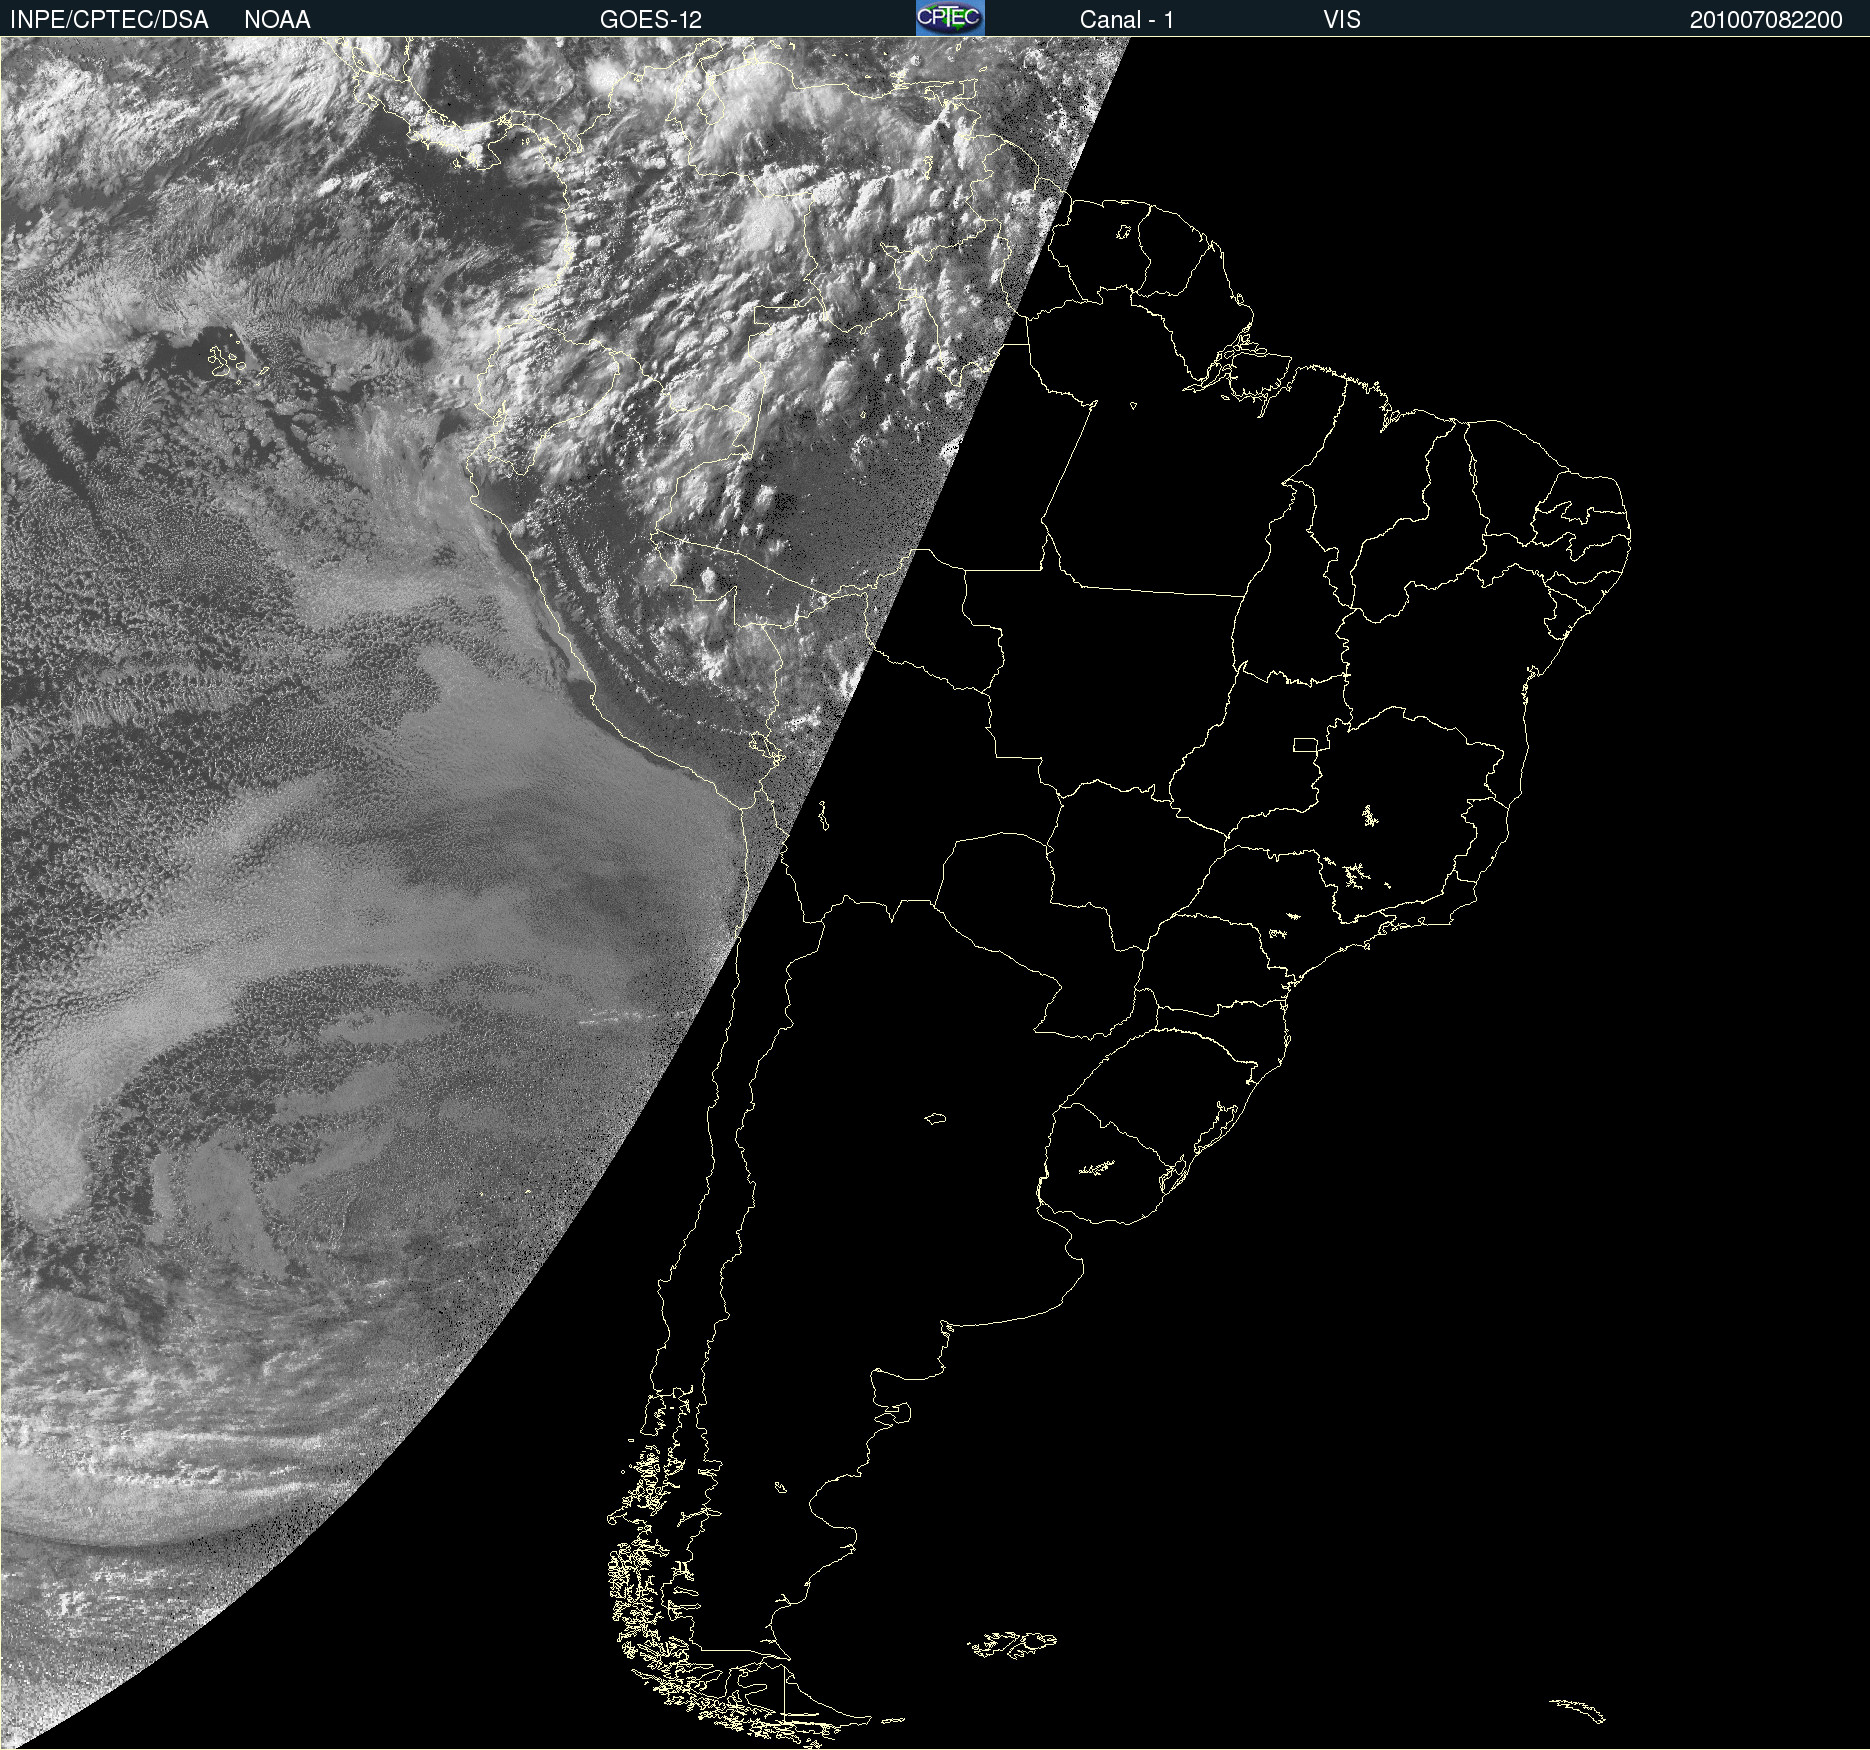Select the VIS band label
The width and height of the screenshot is (1870, 1750).
coord(1342,20)
